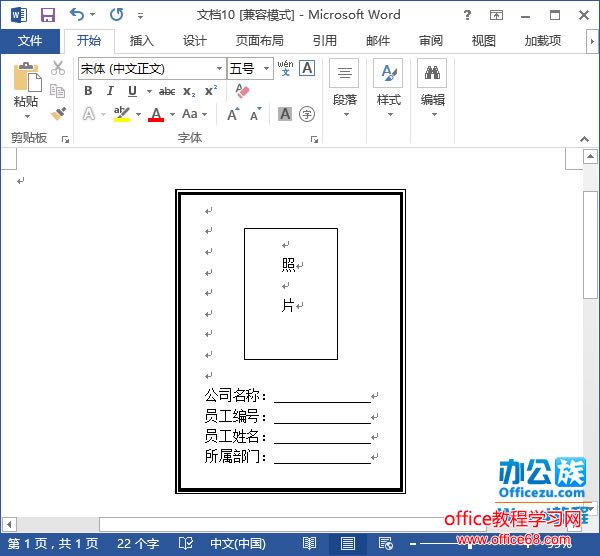600x556 pixels.
Task: Click the spelling check book icon in status bar
Action: [186, 543]
